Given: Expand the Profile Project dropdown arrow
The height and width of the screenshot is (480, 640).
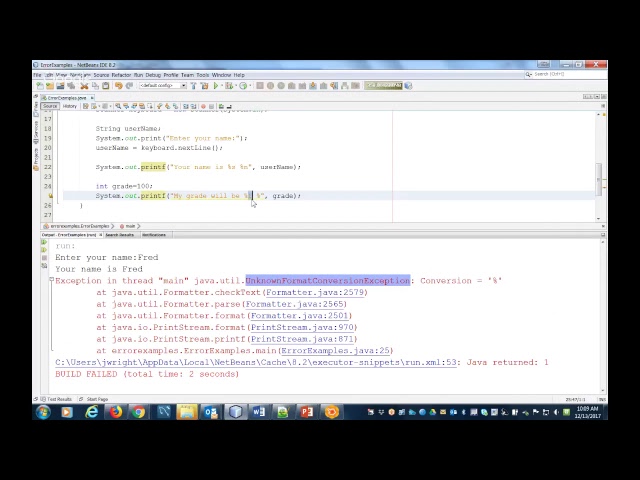Looking at the screenshot, I should pyautogui.click(x=250, y=86).
